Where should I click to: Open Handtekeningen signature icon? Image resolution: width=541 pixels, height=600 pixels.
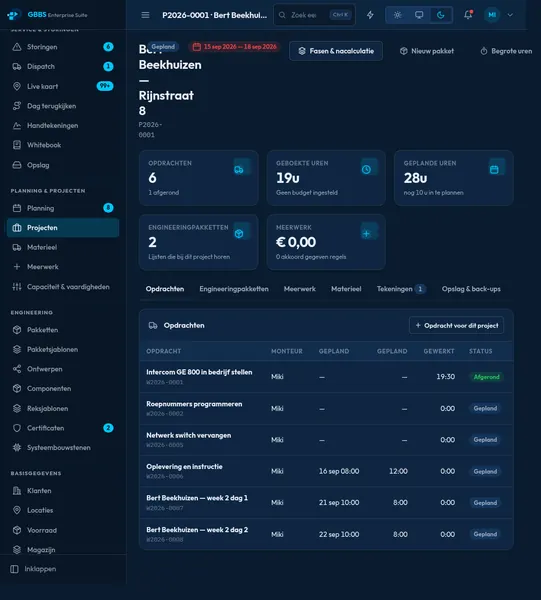[x=17, y=126]
